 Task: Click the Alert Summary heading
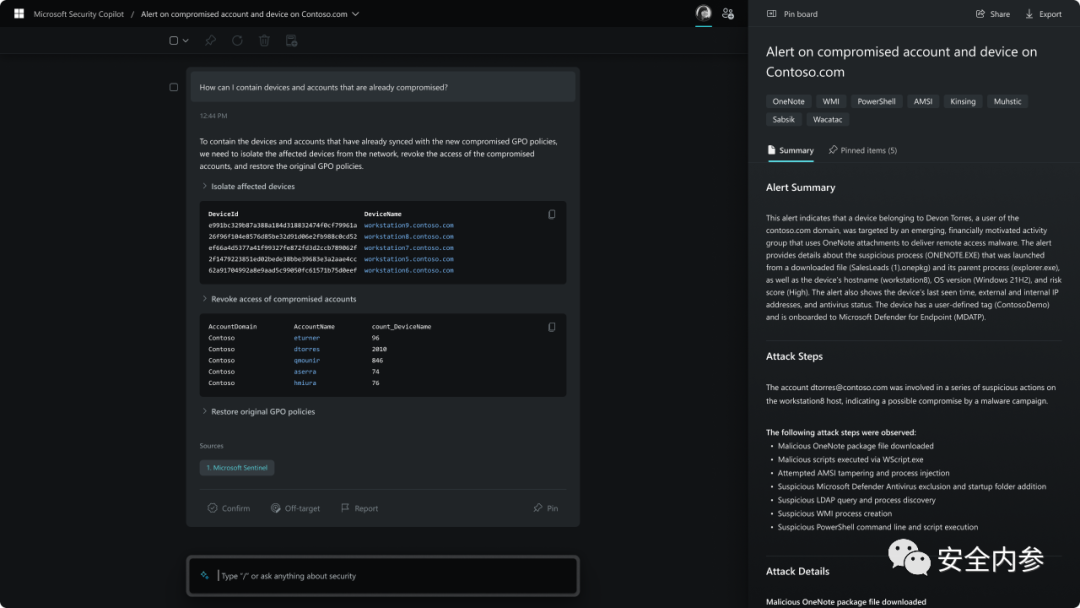(x=800, y=187)
